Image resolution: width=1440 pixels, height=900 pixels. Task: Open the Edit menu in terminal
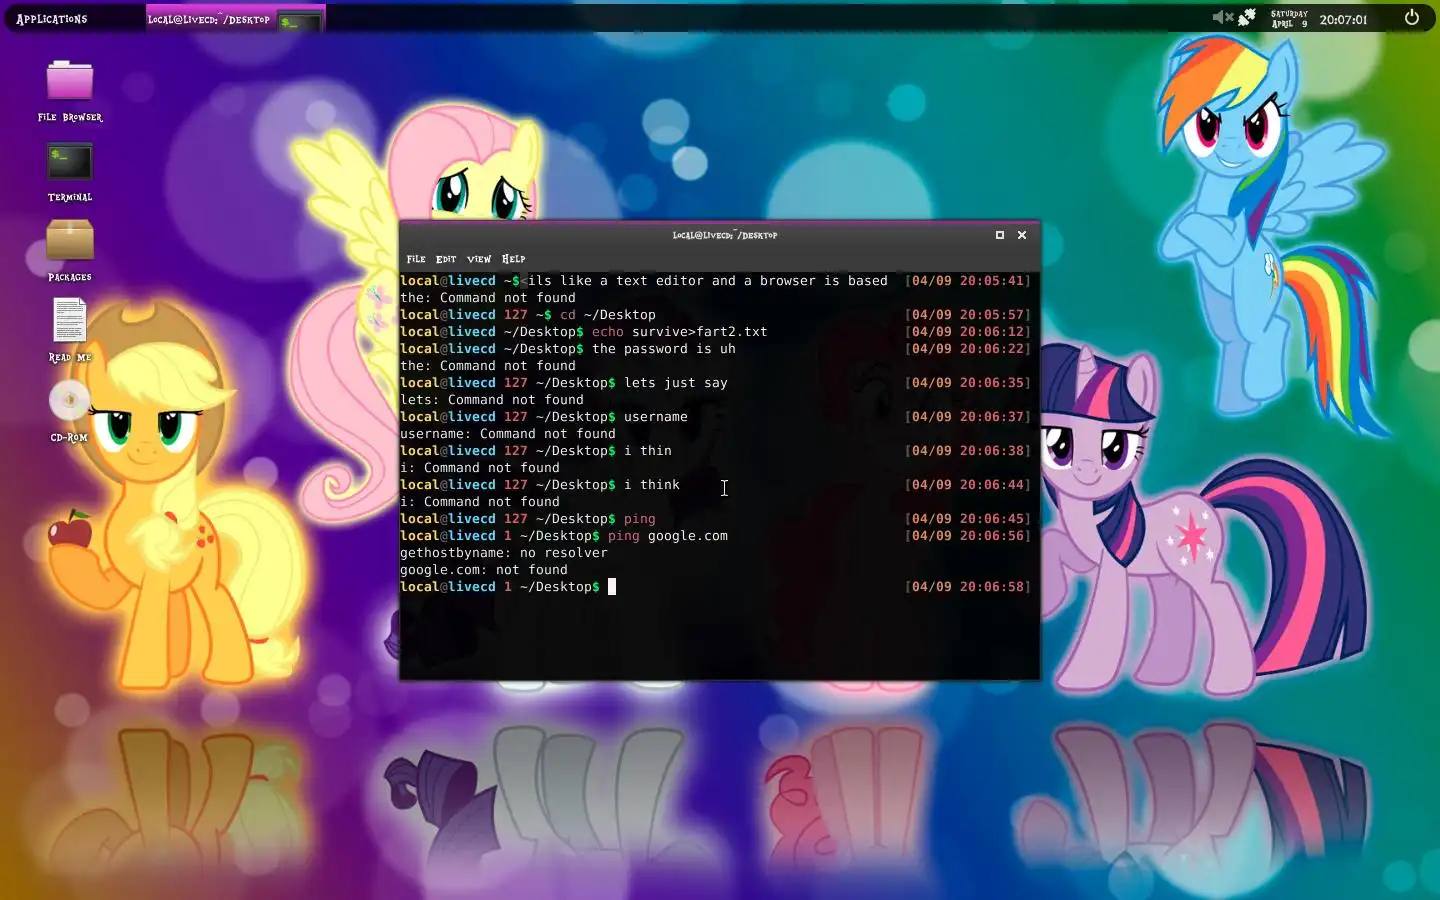coord(446,259)
